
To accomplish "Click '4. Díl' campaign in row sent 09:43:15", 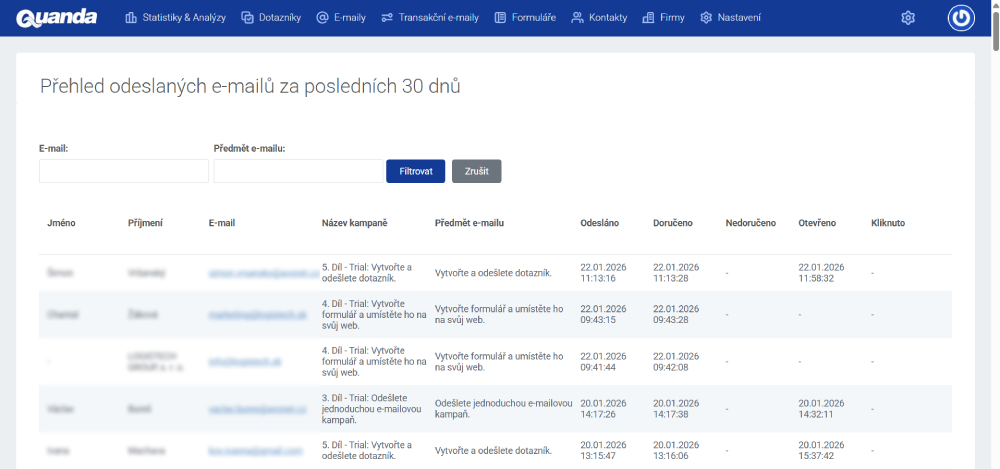I will [374, 315].
